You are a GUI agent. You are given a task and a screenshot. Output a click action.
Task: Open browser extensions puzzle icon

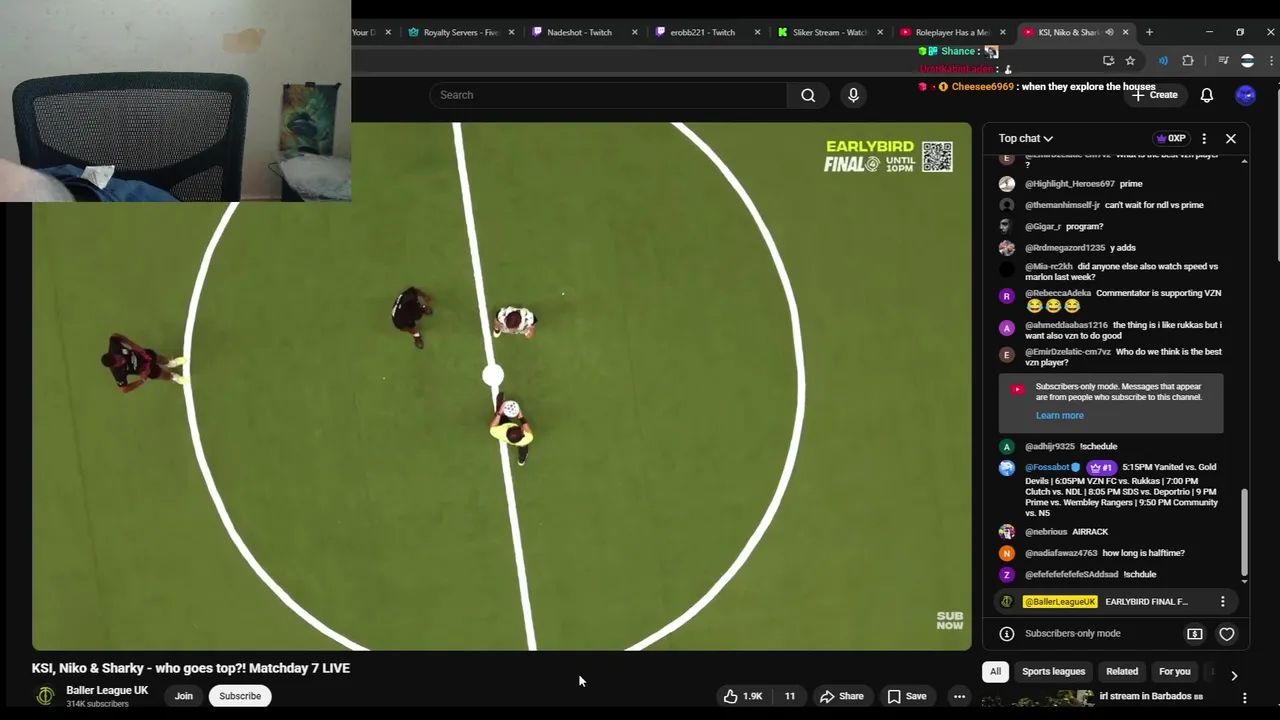(1188, 61)
